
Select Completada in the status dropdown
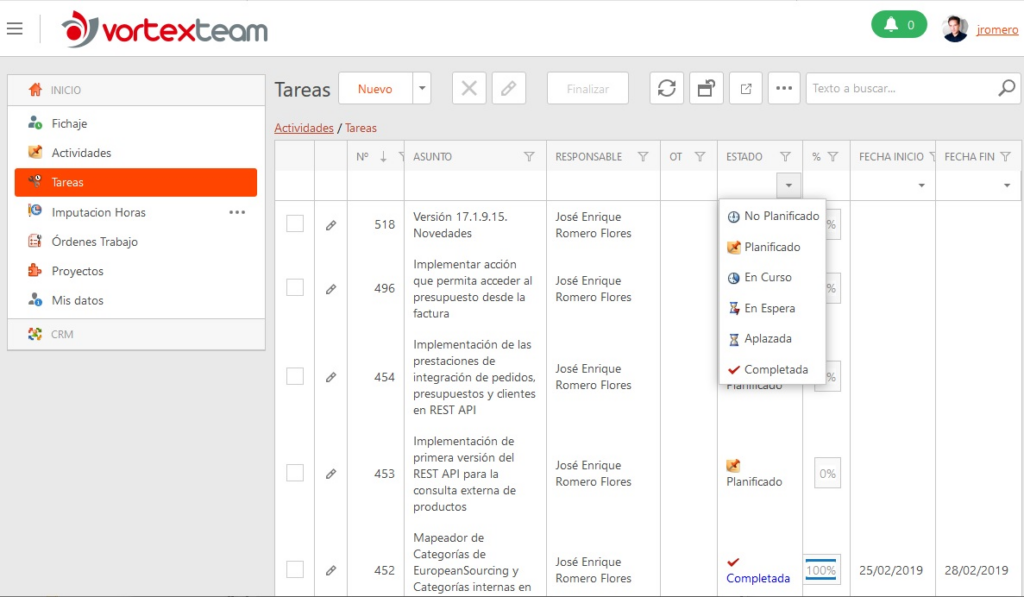[773, 370]
